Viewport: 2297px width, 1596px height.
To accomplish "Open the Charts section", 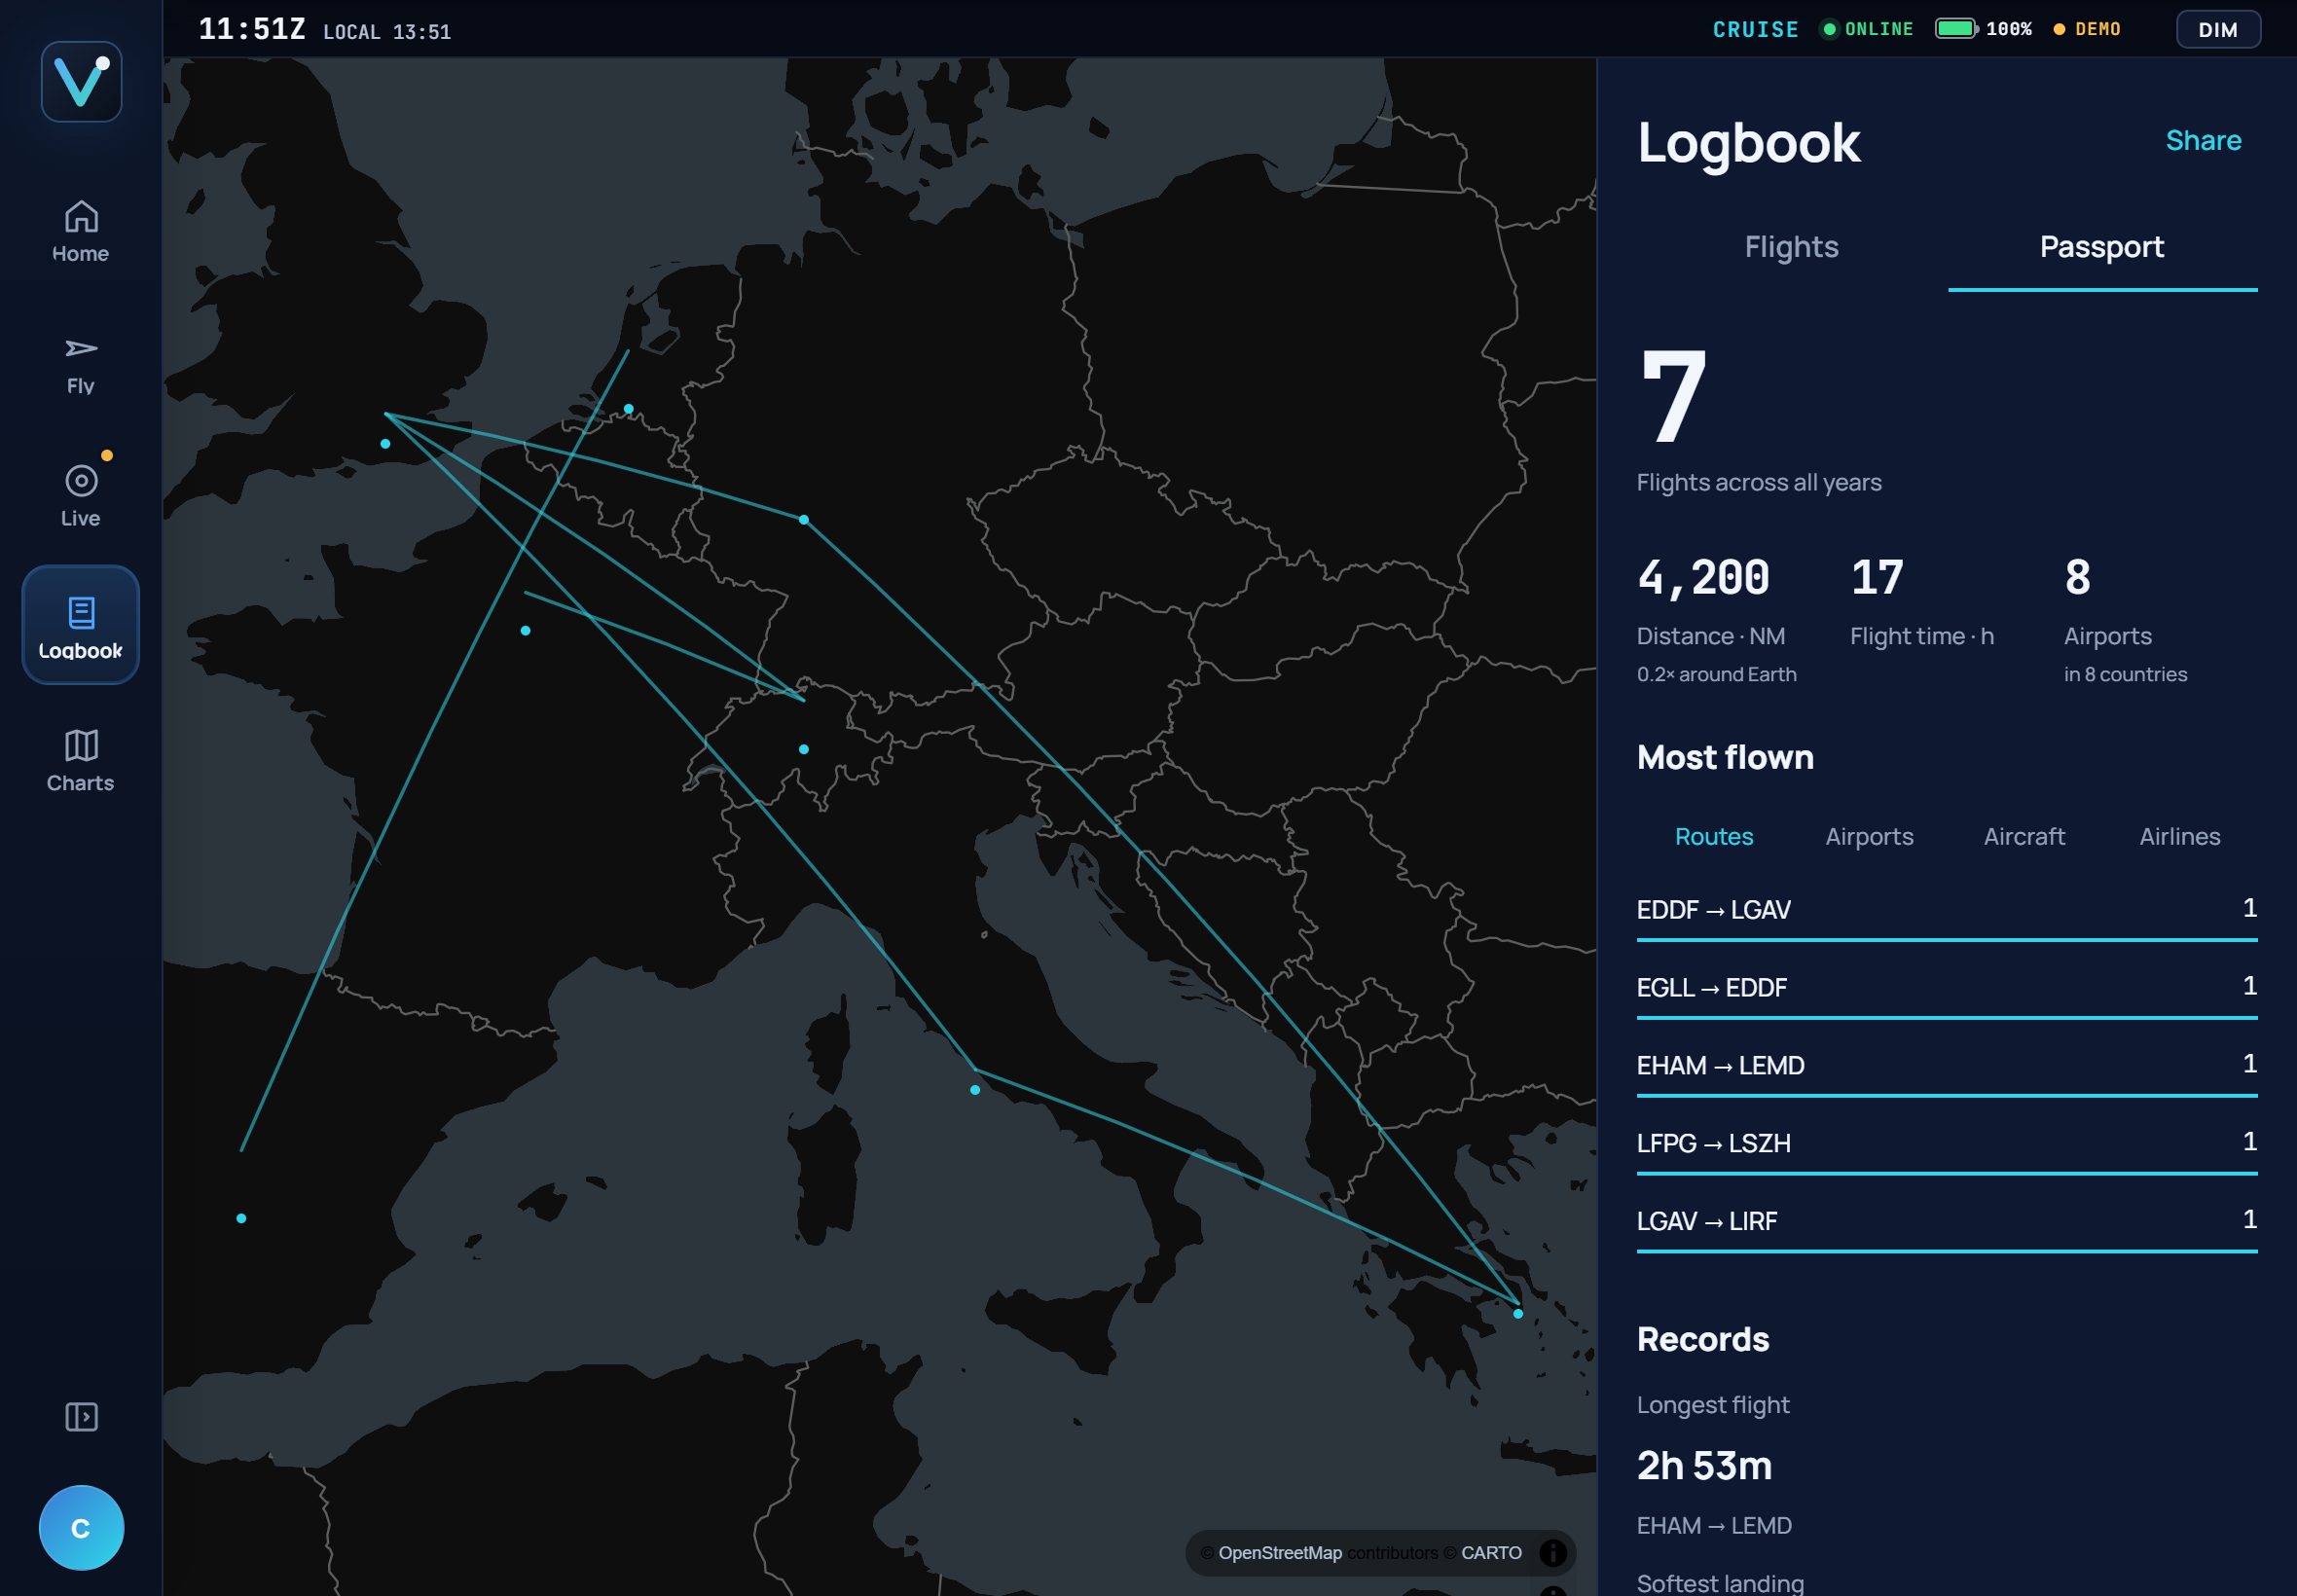I will pyautogui.click(x=81, y=761).
